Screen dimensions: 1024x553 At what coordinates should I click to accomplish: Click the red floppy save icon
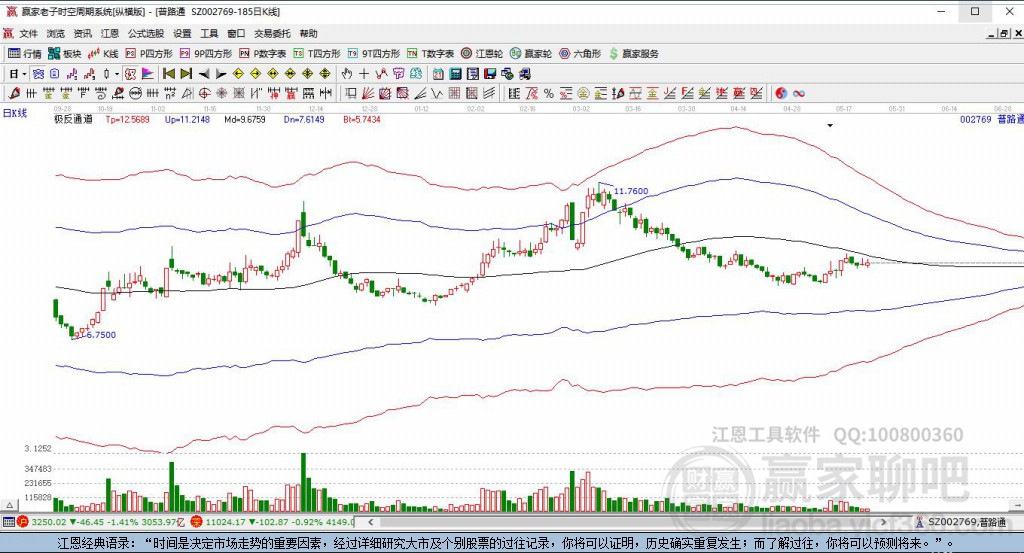pos(490,74)
